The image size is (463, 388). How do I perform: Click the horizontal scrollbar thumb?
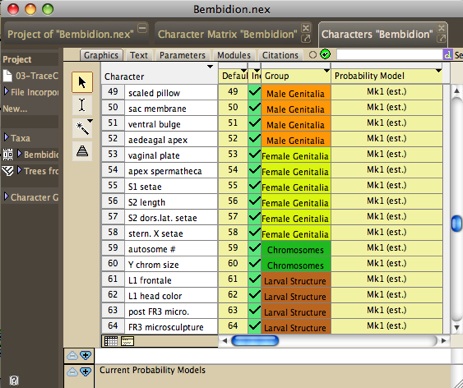[255, 340]
